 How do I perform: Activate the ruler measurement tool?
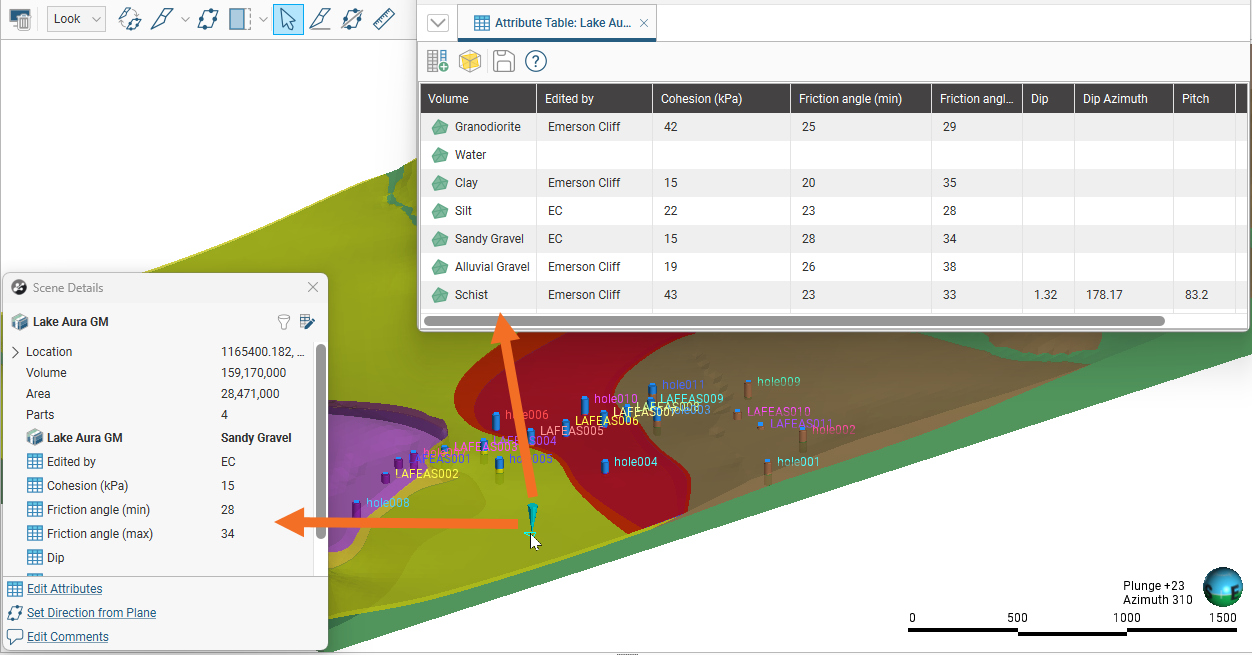pos(383,19)
